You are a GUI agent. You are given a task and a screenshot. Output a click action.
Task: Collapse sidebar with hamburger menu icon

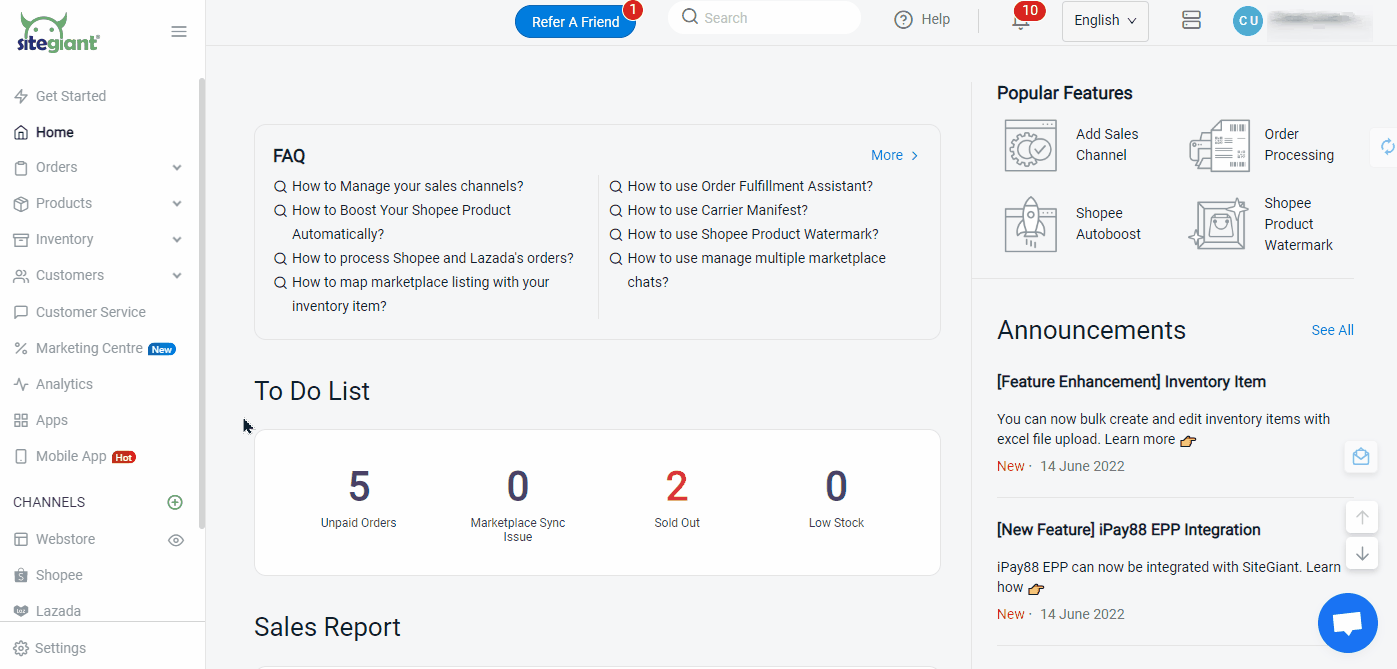pos(179,32)
